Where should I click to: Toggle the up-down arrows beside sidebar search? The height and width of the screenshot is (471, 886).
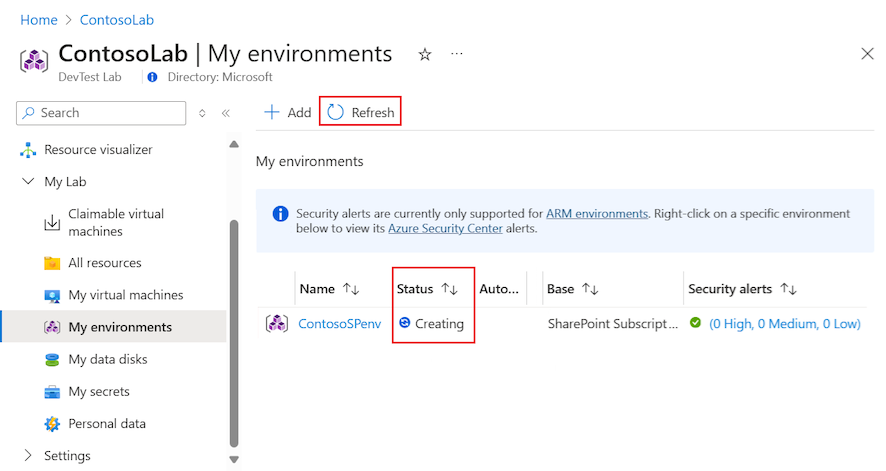[x=202, y=113]
